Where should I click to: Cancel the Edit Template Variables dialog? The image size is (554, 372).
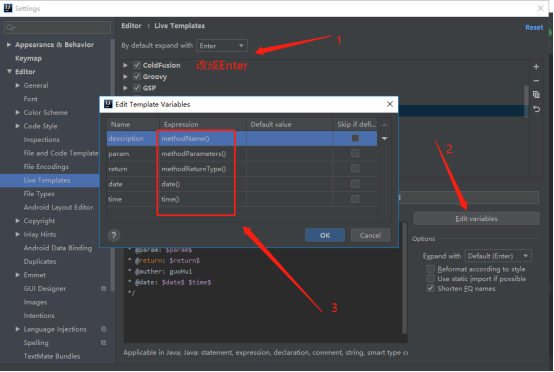(x=370, y=235)
